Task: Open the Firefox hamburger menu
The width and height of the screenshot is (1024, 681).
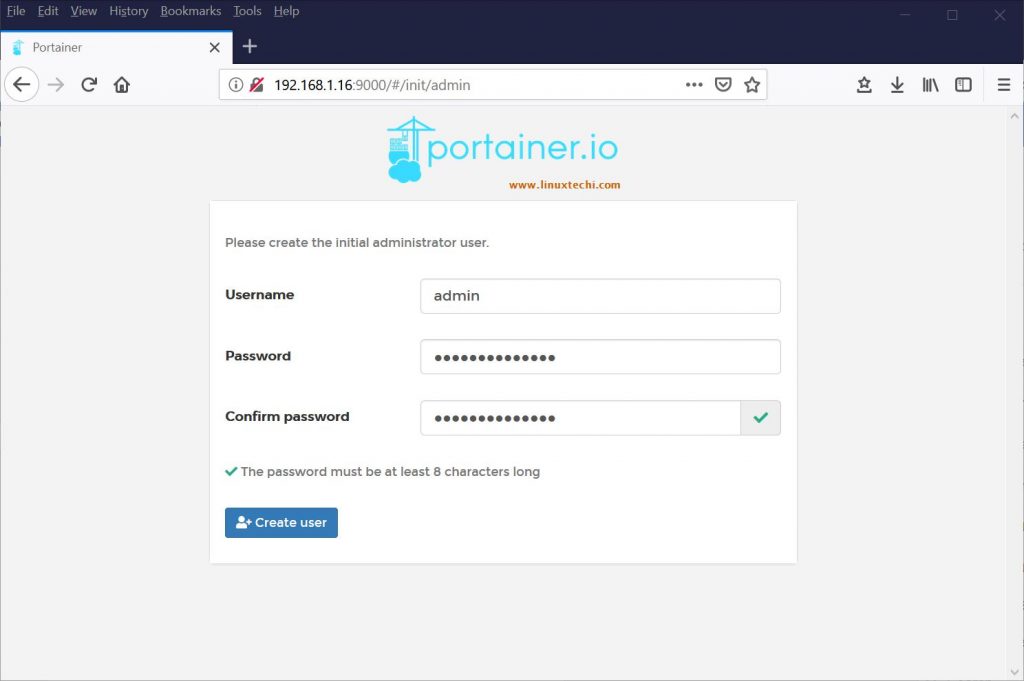Action: coord(1004,85)
